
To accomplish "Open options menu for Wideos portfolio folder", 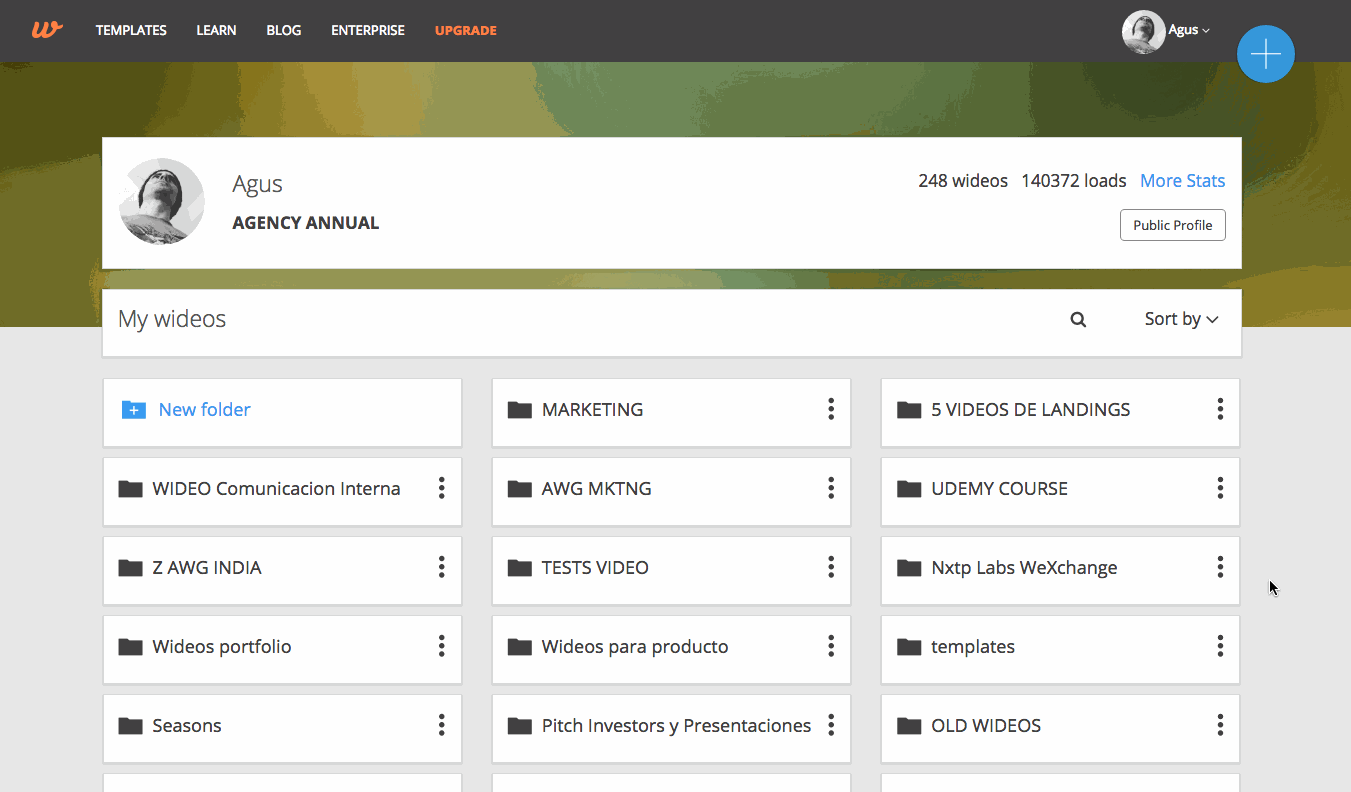I will click(x=441, y=646).
